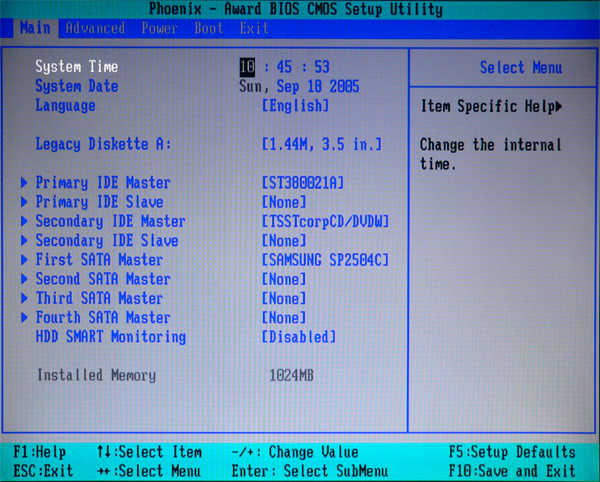Click [None] value for Fourth SATA Master
Image resolution: width=600 pixels, height=482 pixels.
(284, 318)
